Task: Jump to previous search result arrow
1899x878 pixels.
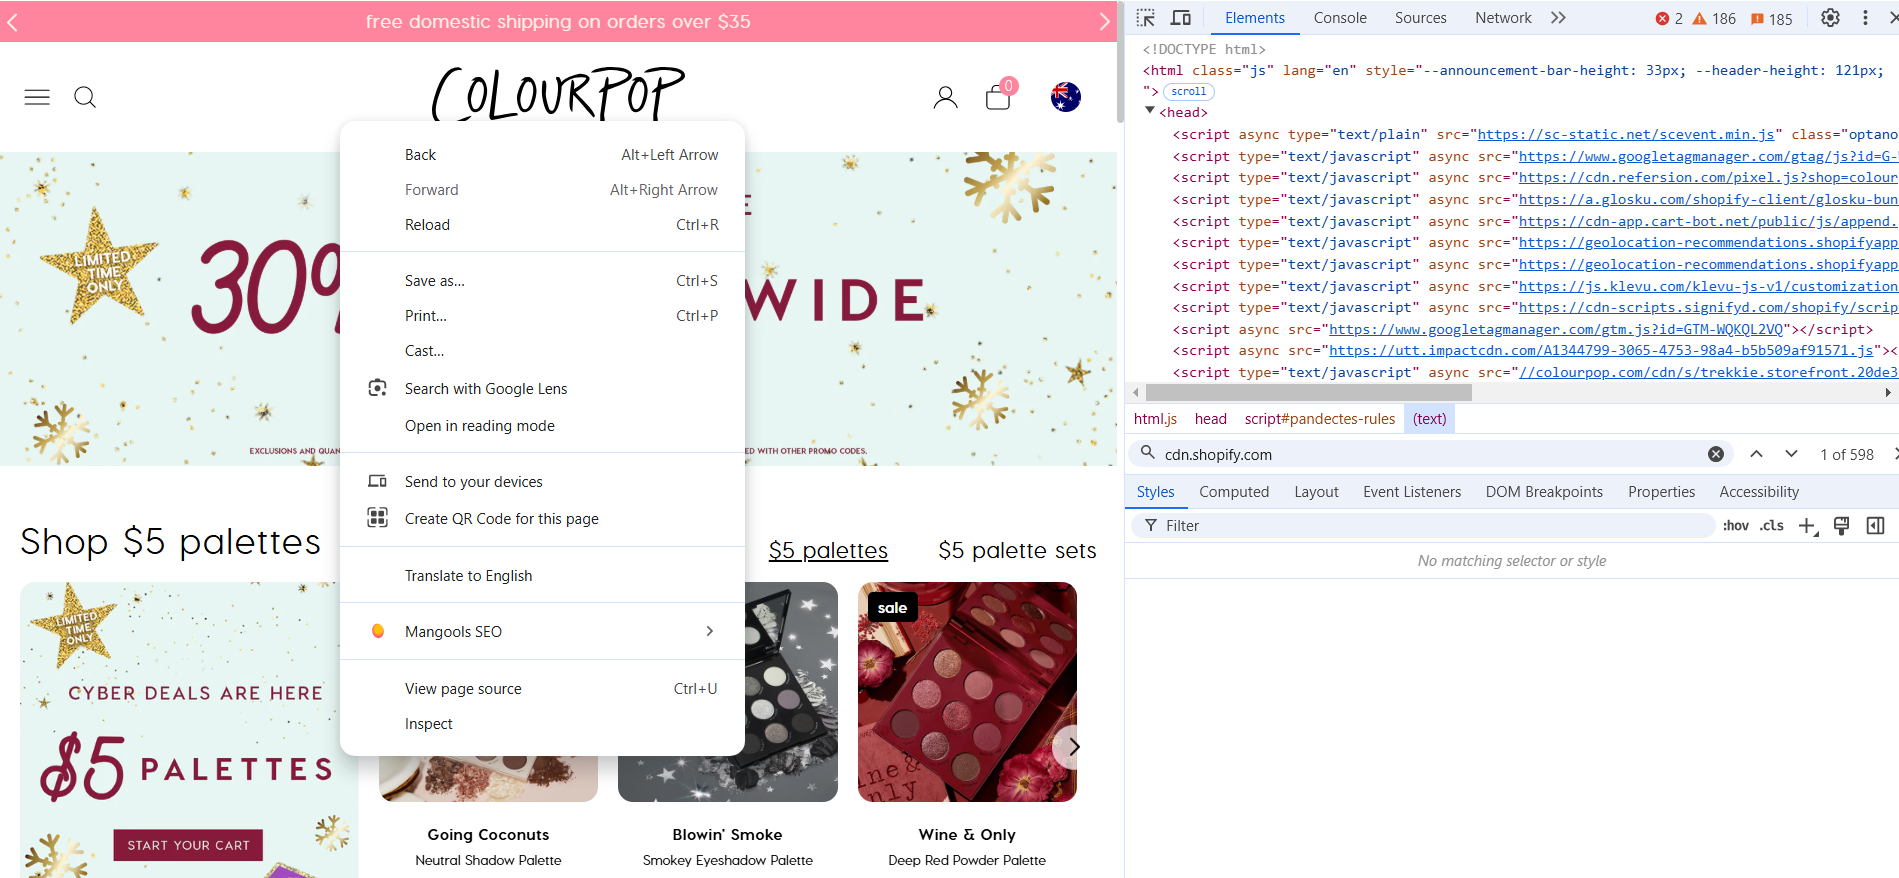Action: pos(1756,454)
